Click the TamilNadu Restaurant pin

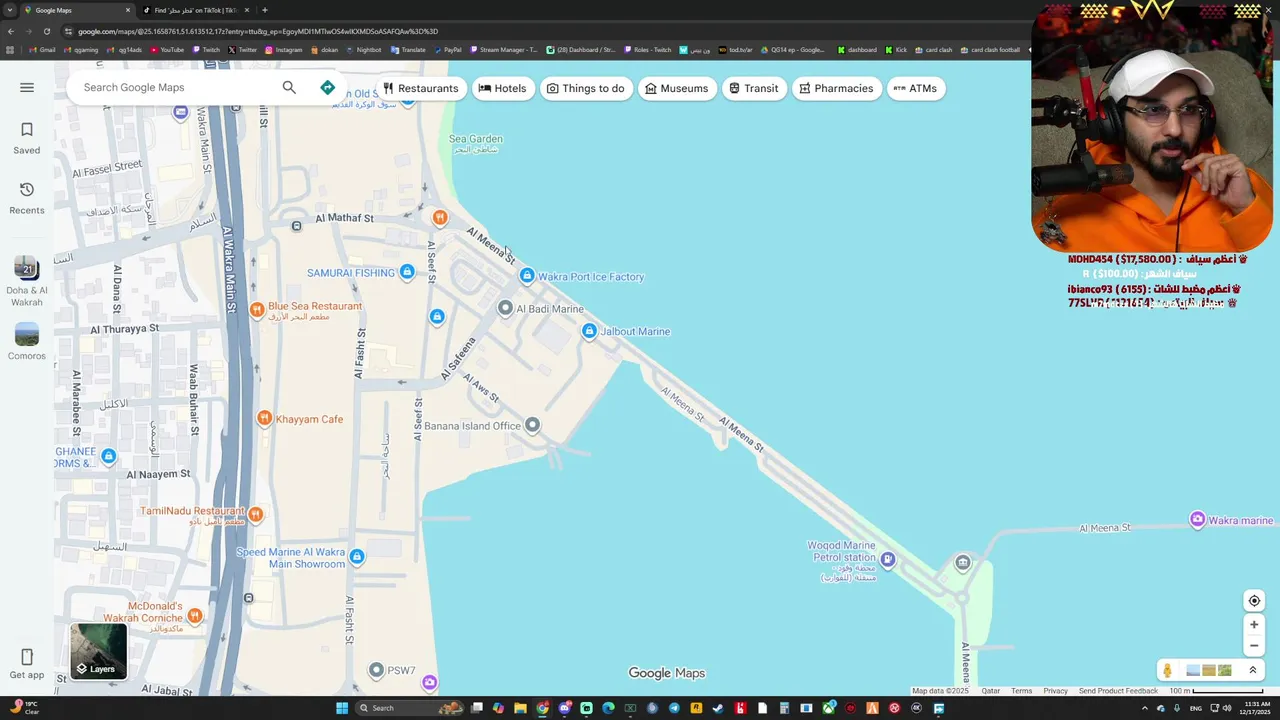tap(256, 514)
